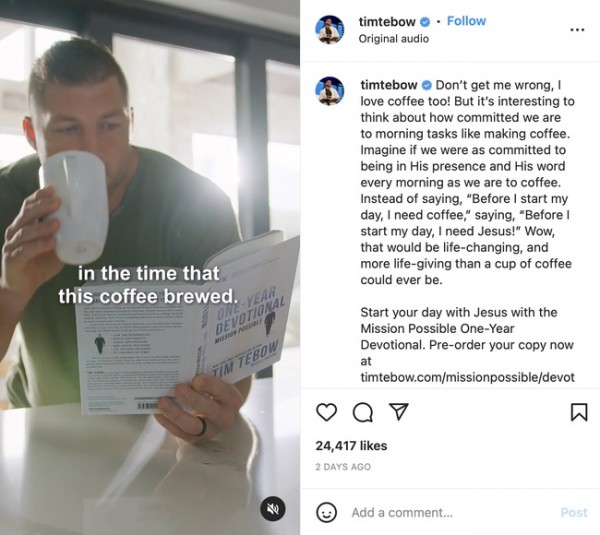Save the post with the bookmark icon
This screenshot has height=535, width=600.
click(579, 412)
